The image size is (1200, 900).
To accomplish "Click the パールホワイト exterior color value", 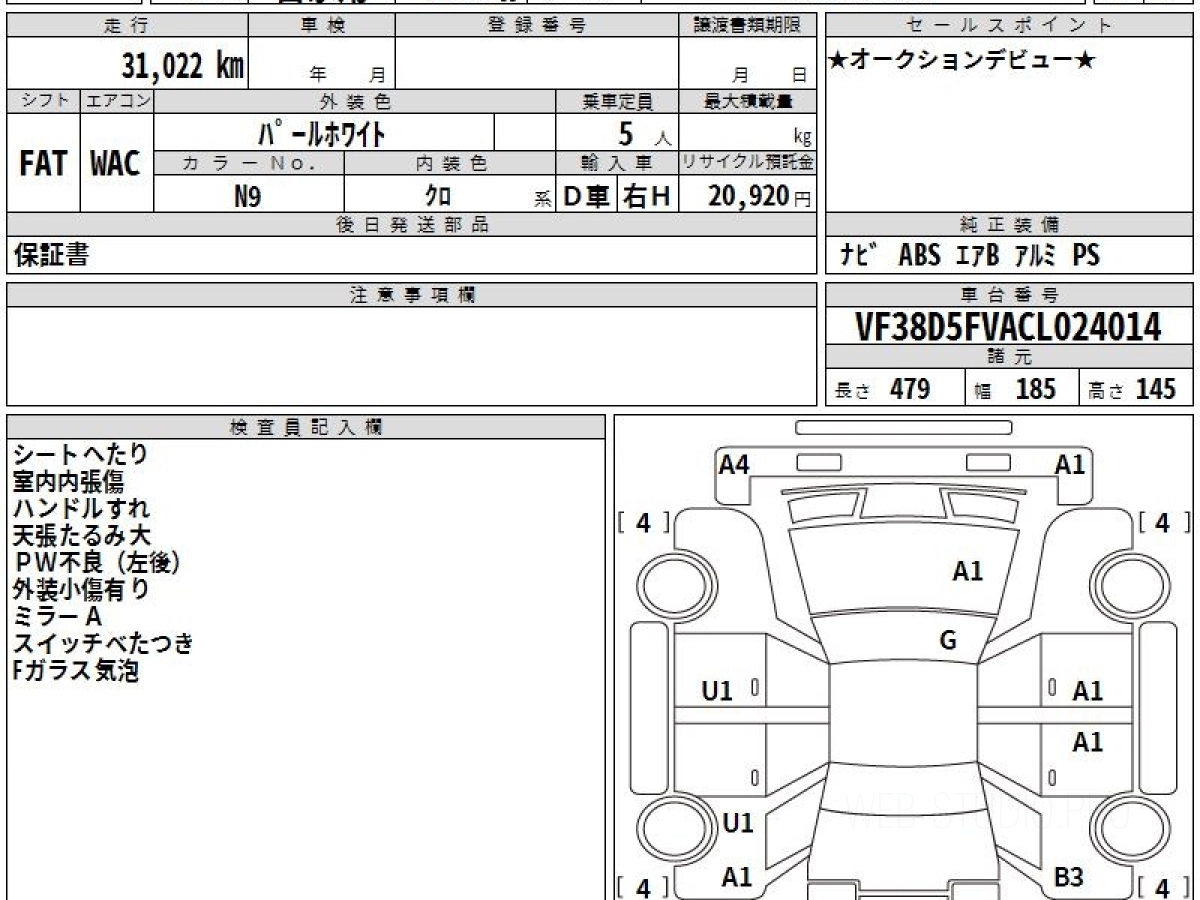I will (324, 132).
